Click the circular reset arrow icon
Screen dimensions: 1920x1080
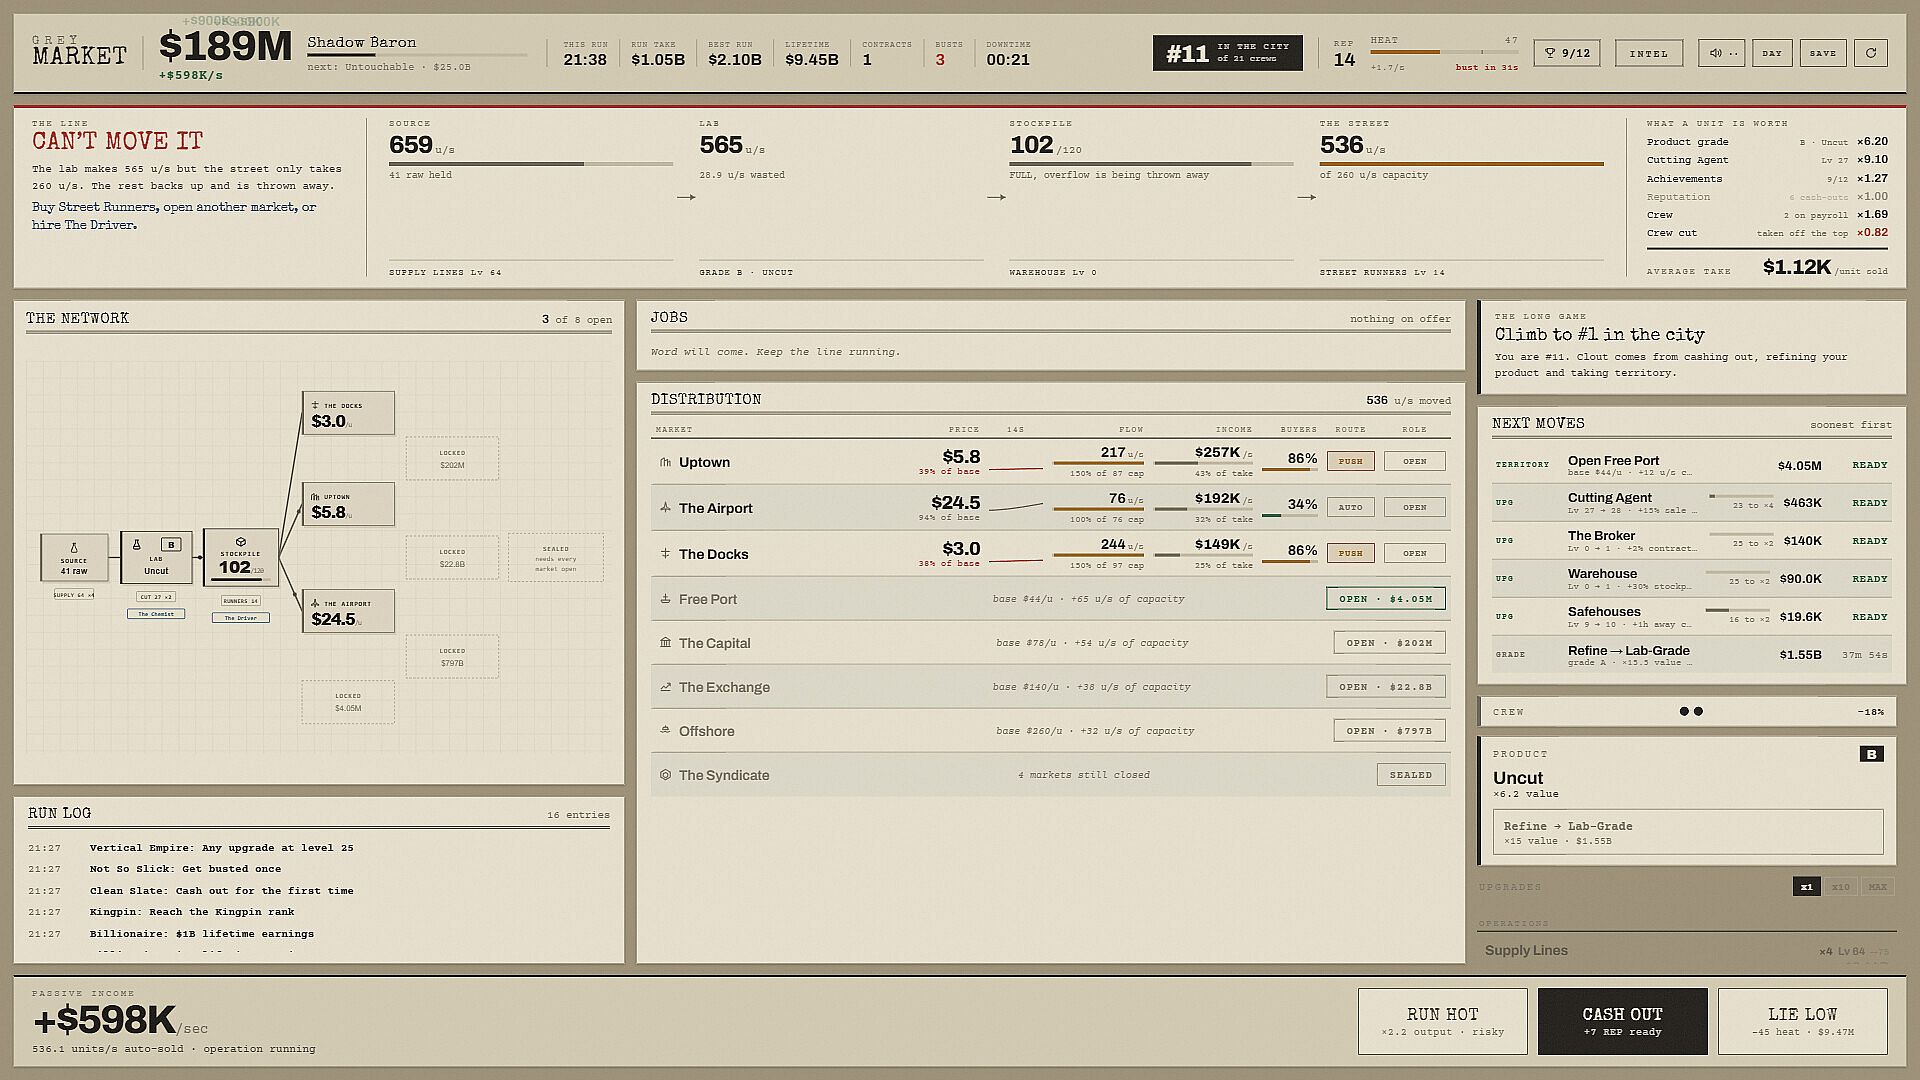click(x=1870, y=53)
